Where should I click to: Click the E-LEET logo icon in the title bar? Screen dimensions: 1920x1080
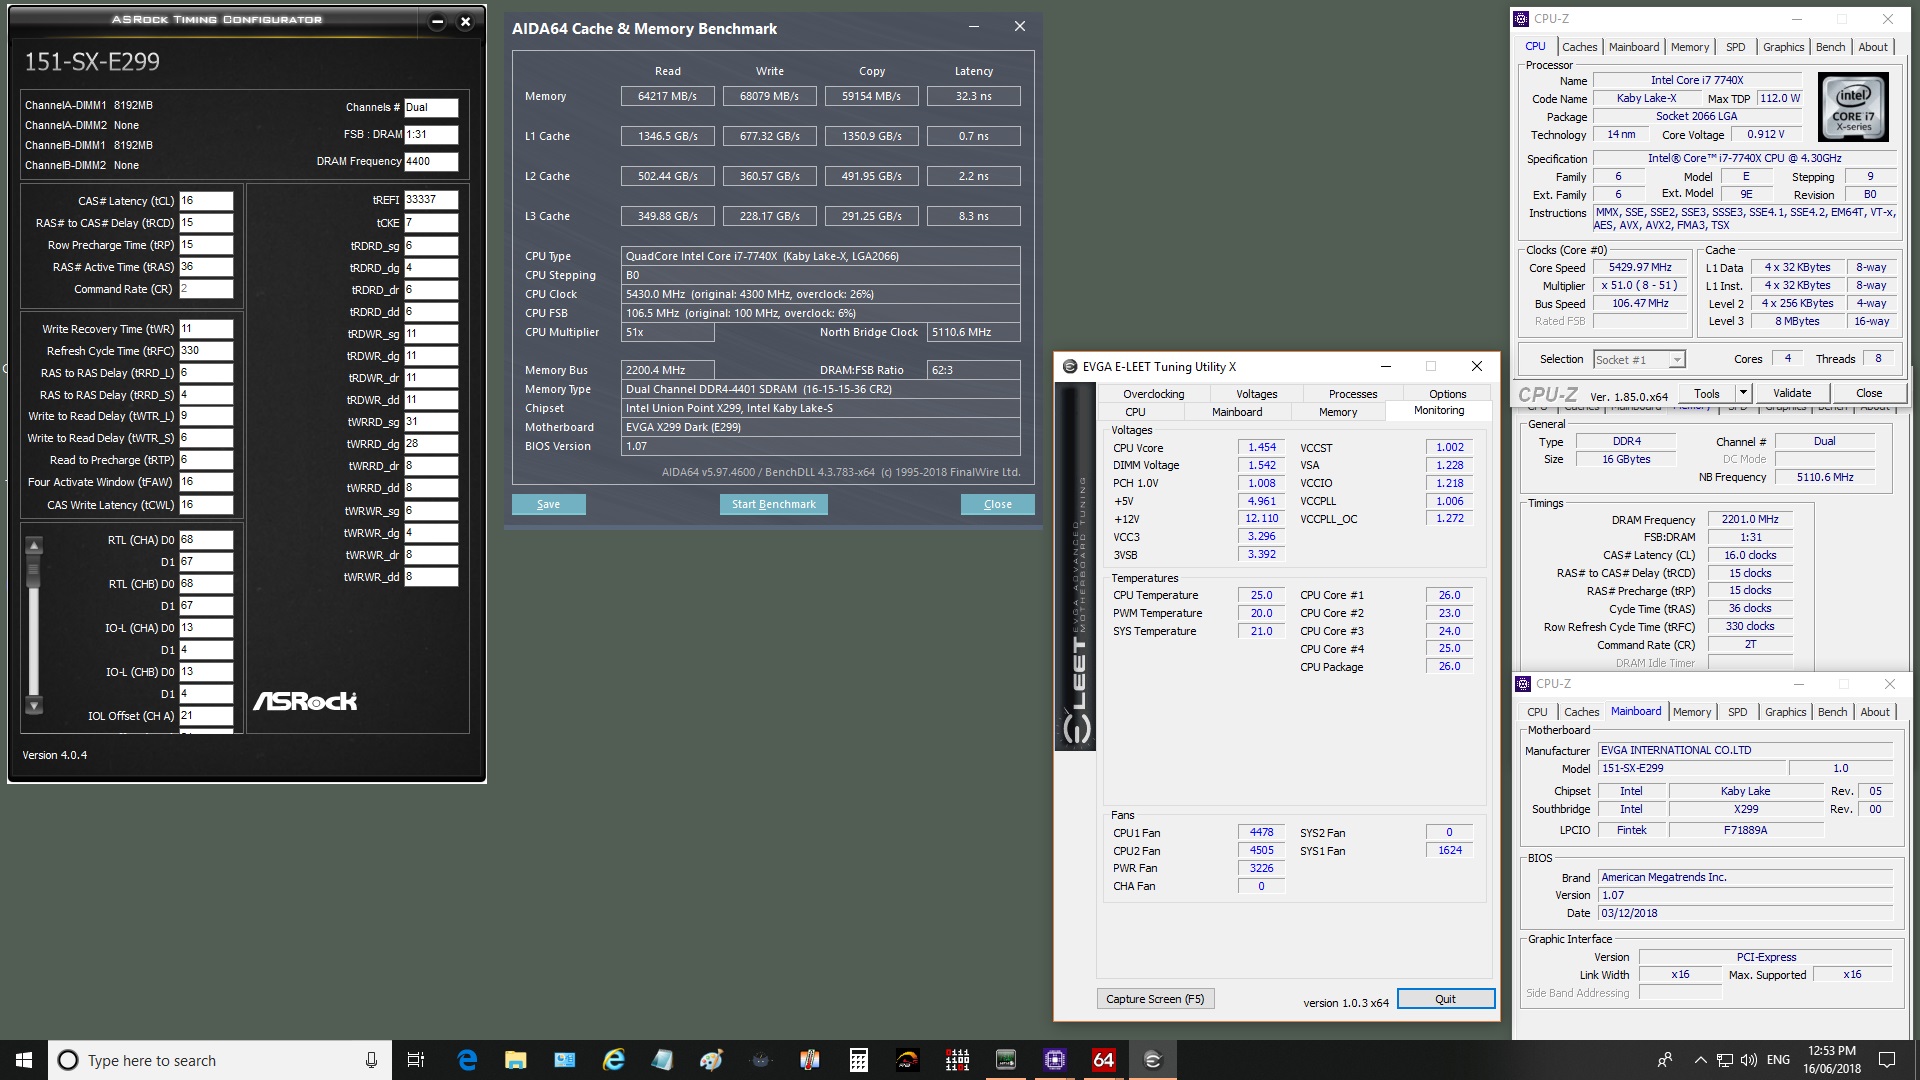(1069, 367)
